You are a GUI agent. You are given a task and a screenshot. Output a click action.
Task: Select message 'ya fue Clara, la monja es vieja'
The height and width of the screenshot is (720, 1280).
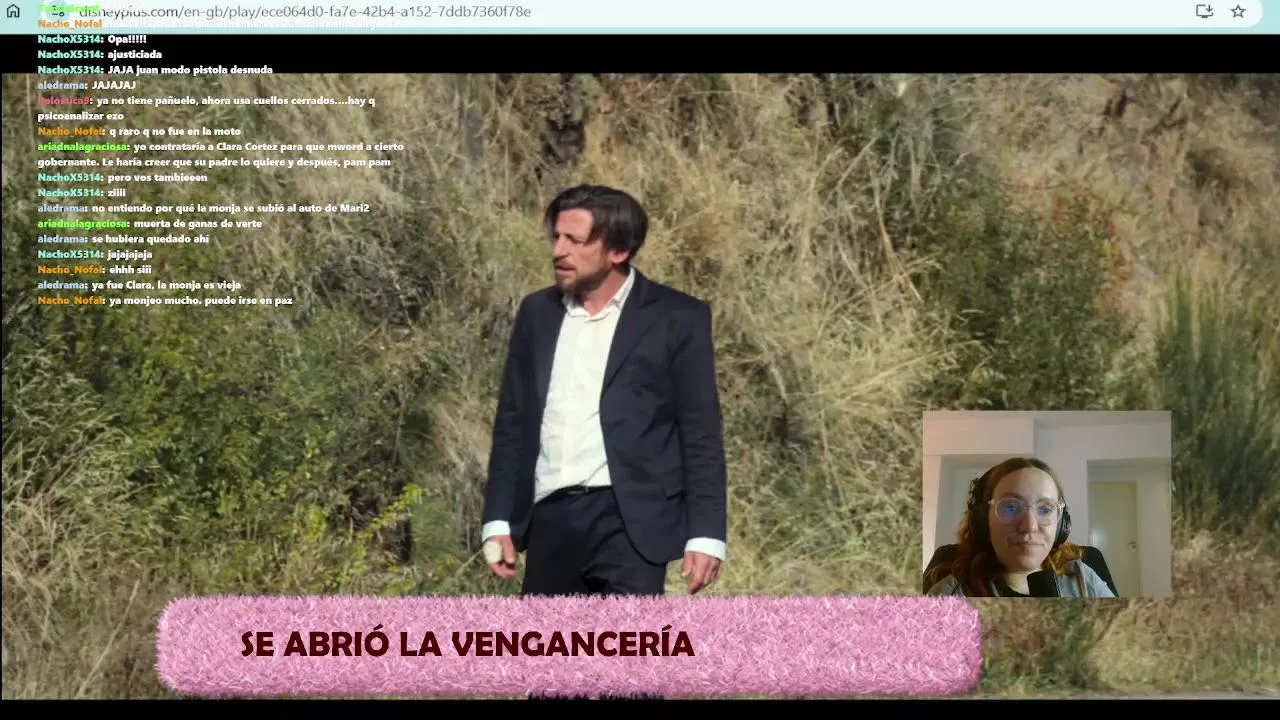[x=166, y=285]
